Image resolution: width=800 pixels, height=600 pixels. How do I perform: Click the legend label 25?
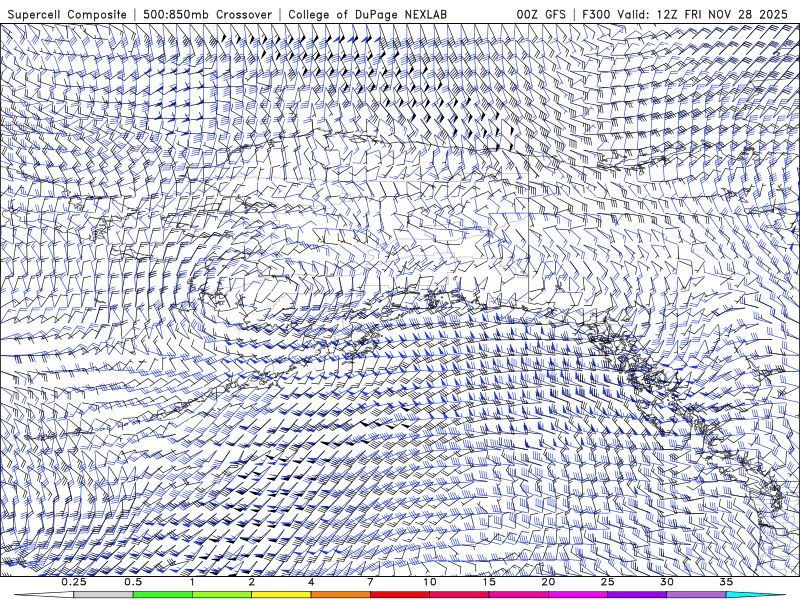(x=608, y=582)
